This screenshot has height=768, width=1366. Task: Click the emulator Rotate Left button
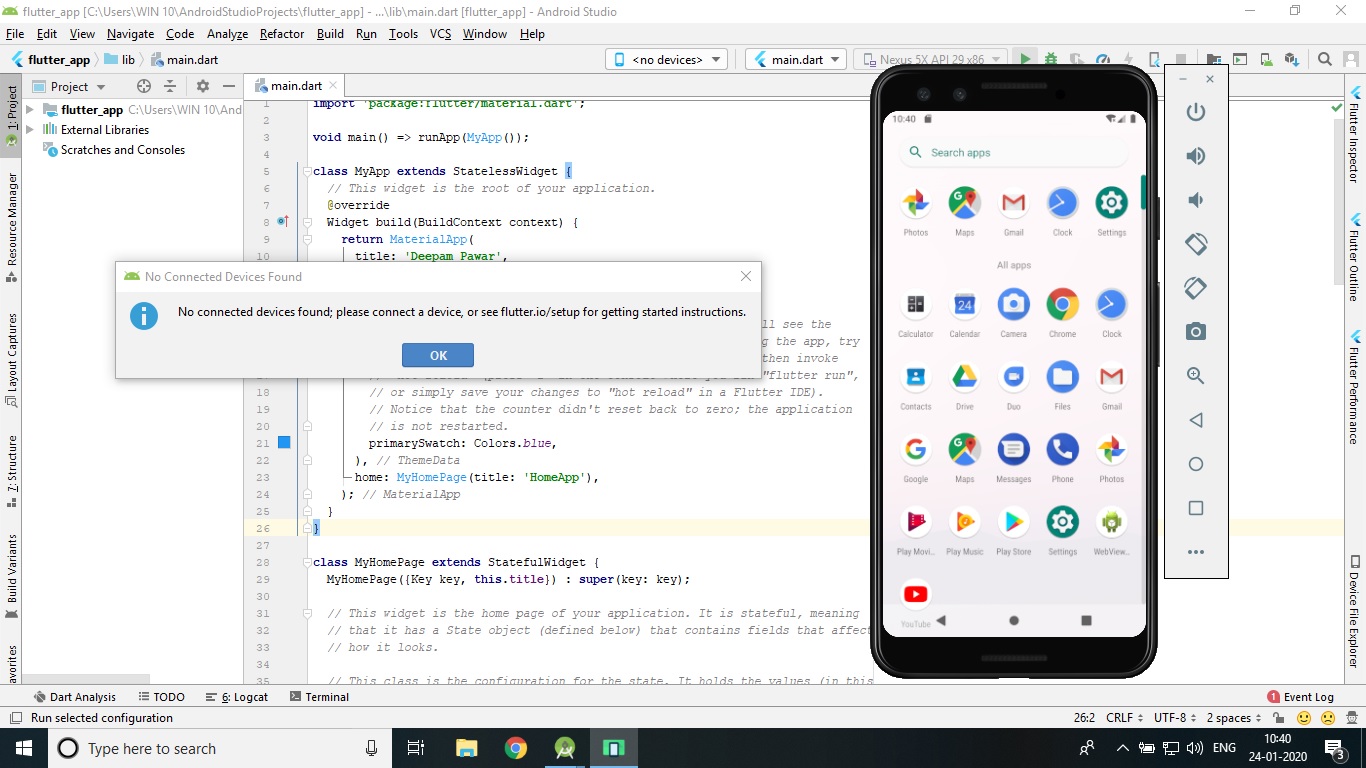click(x=1196, y=244)
